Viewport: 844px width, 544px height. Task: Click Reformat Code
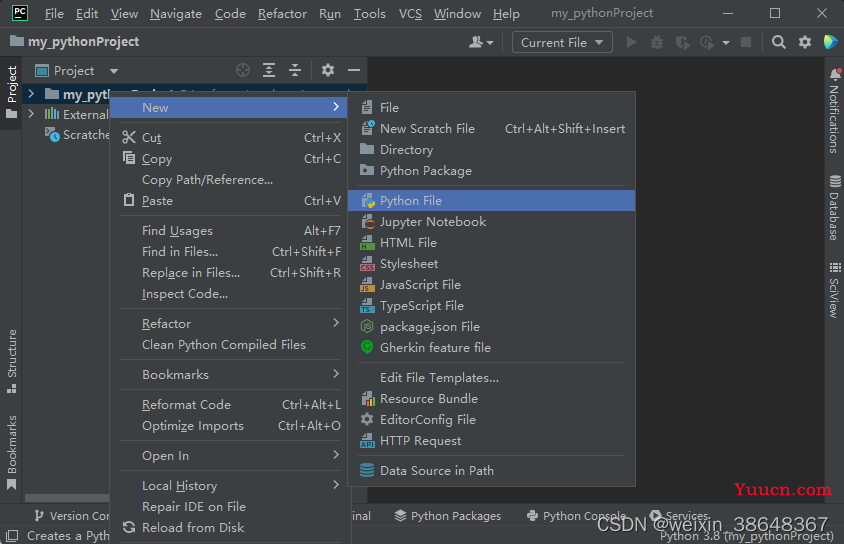tap(229, 405)
